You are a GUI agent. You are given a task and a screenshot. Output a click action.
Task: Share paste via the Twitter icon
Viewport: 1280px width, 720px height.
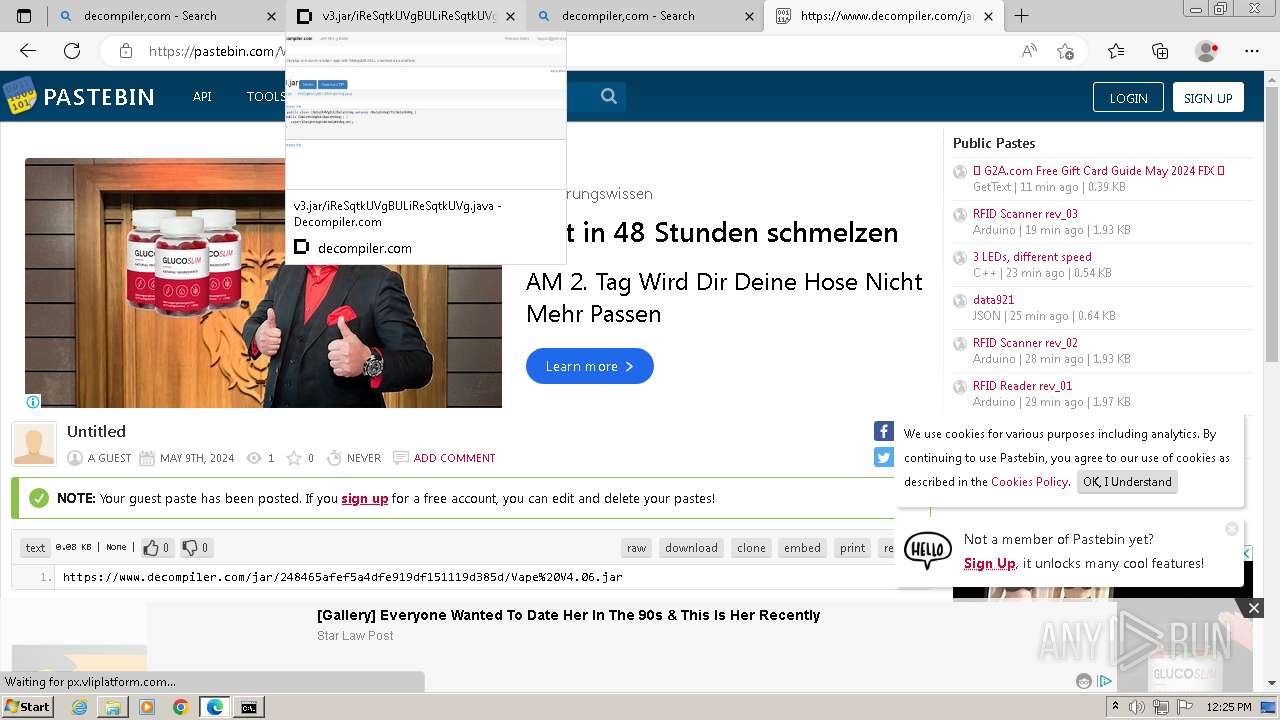[884, 457]
